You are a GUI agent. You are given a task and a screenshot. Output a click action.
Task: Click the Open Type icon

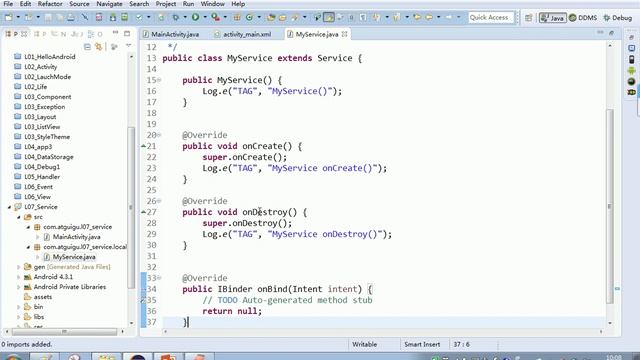pyautogui.click(x=271, y=17)
